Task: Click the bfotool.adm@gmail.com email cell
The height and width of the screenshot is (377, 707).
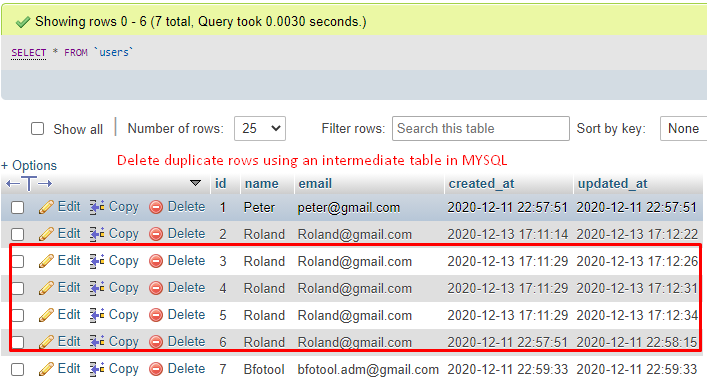Action: coord(368,370)
